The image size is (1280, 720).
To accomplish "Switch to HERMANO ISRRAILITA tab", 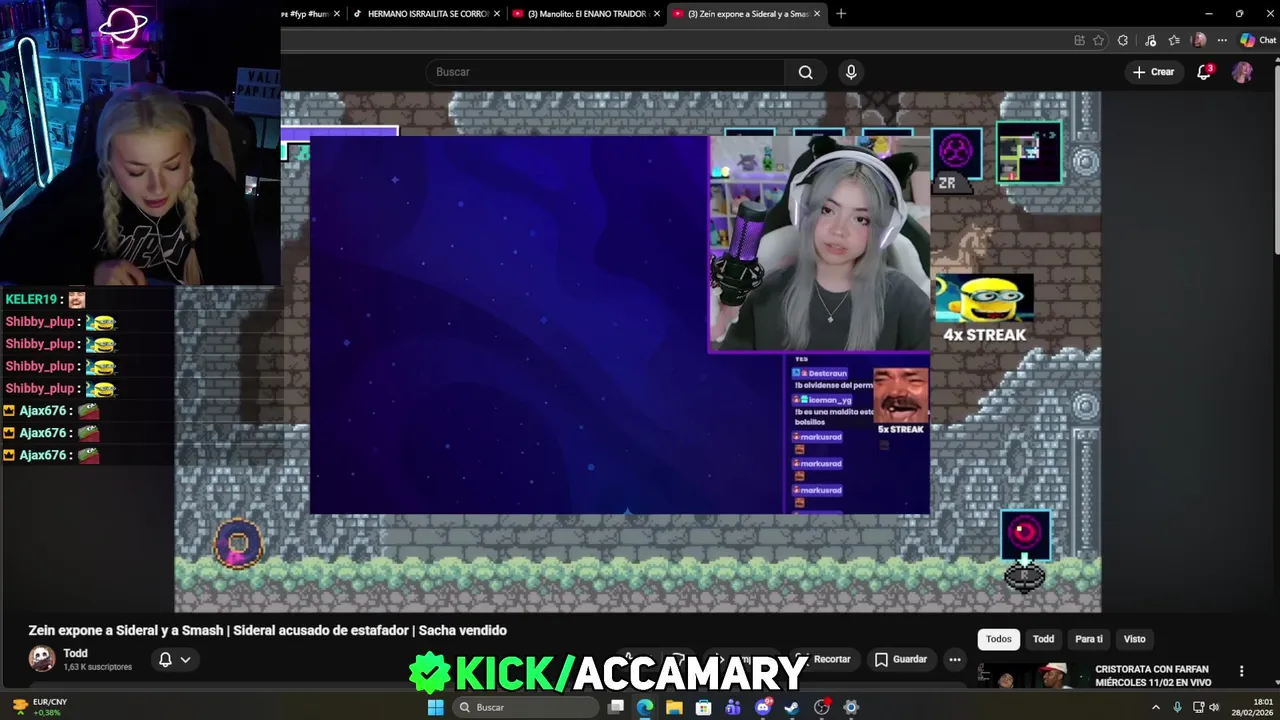I will (426, 14).
